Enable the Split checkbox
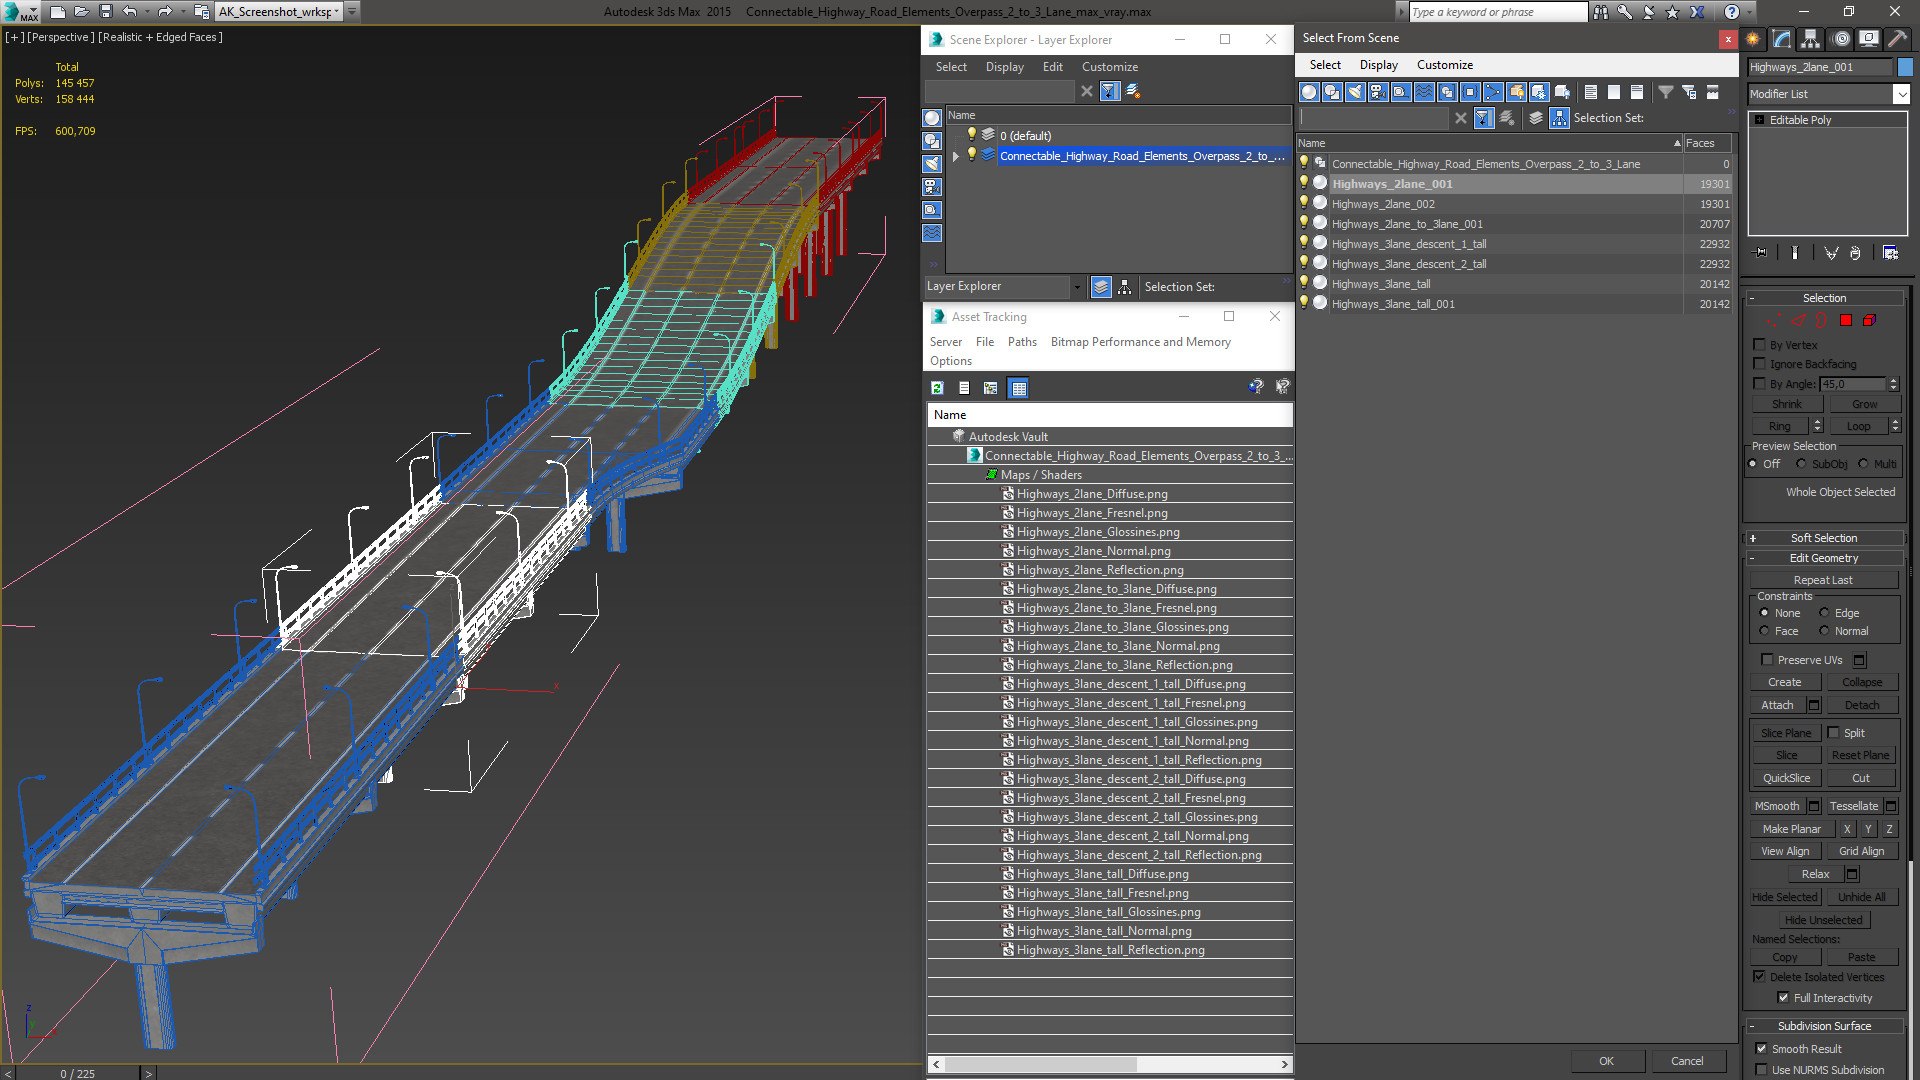 click(1834, 733)
